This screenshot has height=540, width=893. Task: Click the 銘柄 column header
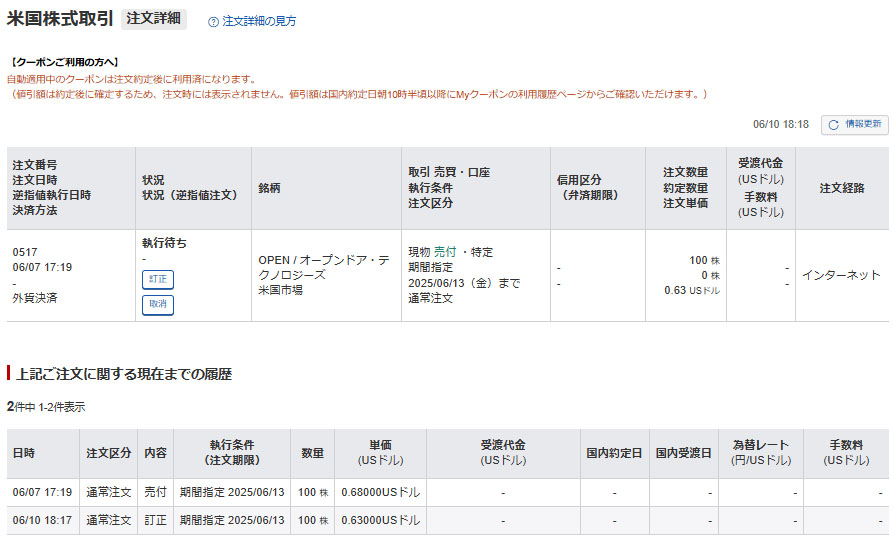coord(269,188)
